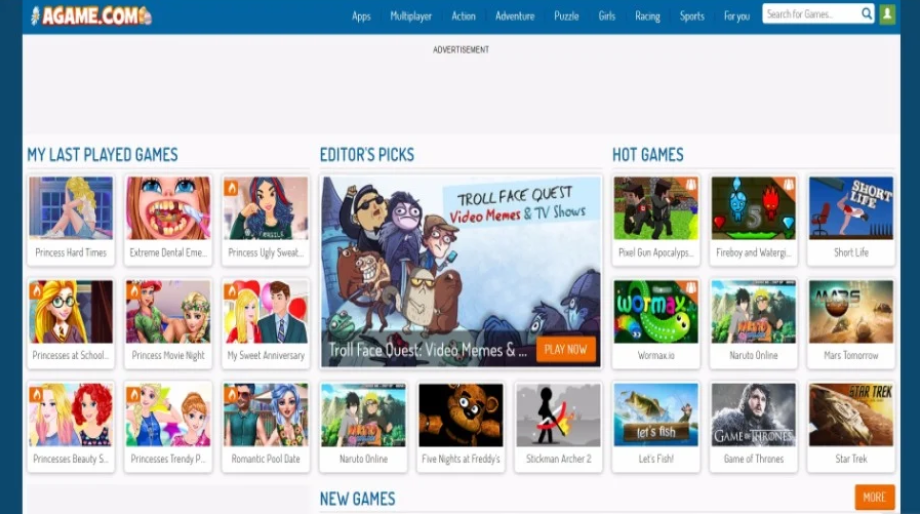Open the user profile icon

tap(887, 13)
